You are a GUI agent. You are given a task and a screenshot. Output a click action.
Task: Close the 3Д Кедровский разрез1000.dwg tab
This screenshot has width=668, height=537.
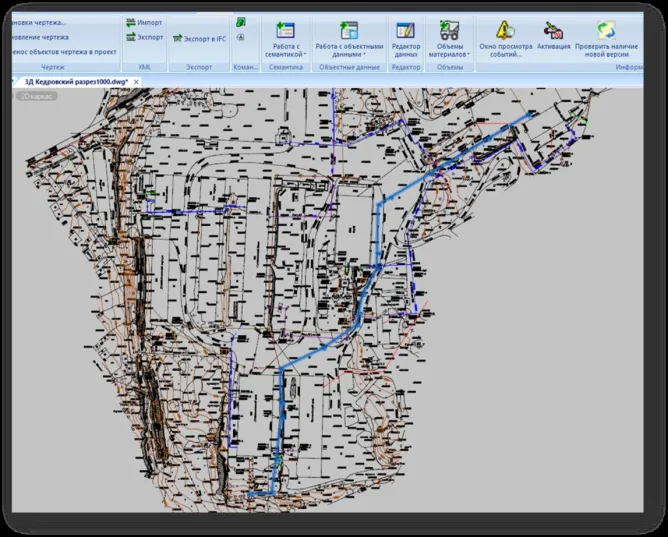click(x=136, y=81)
